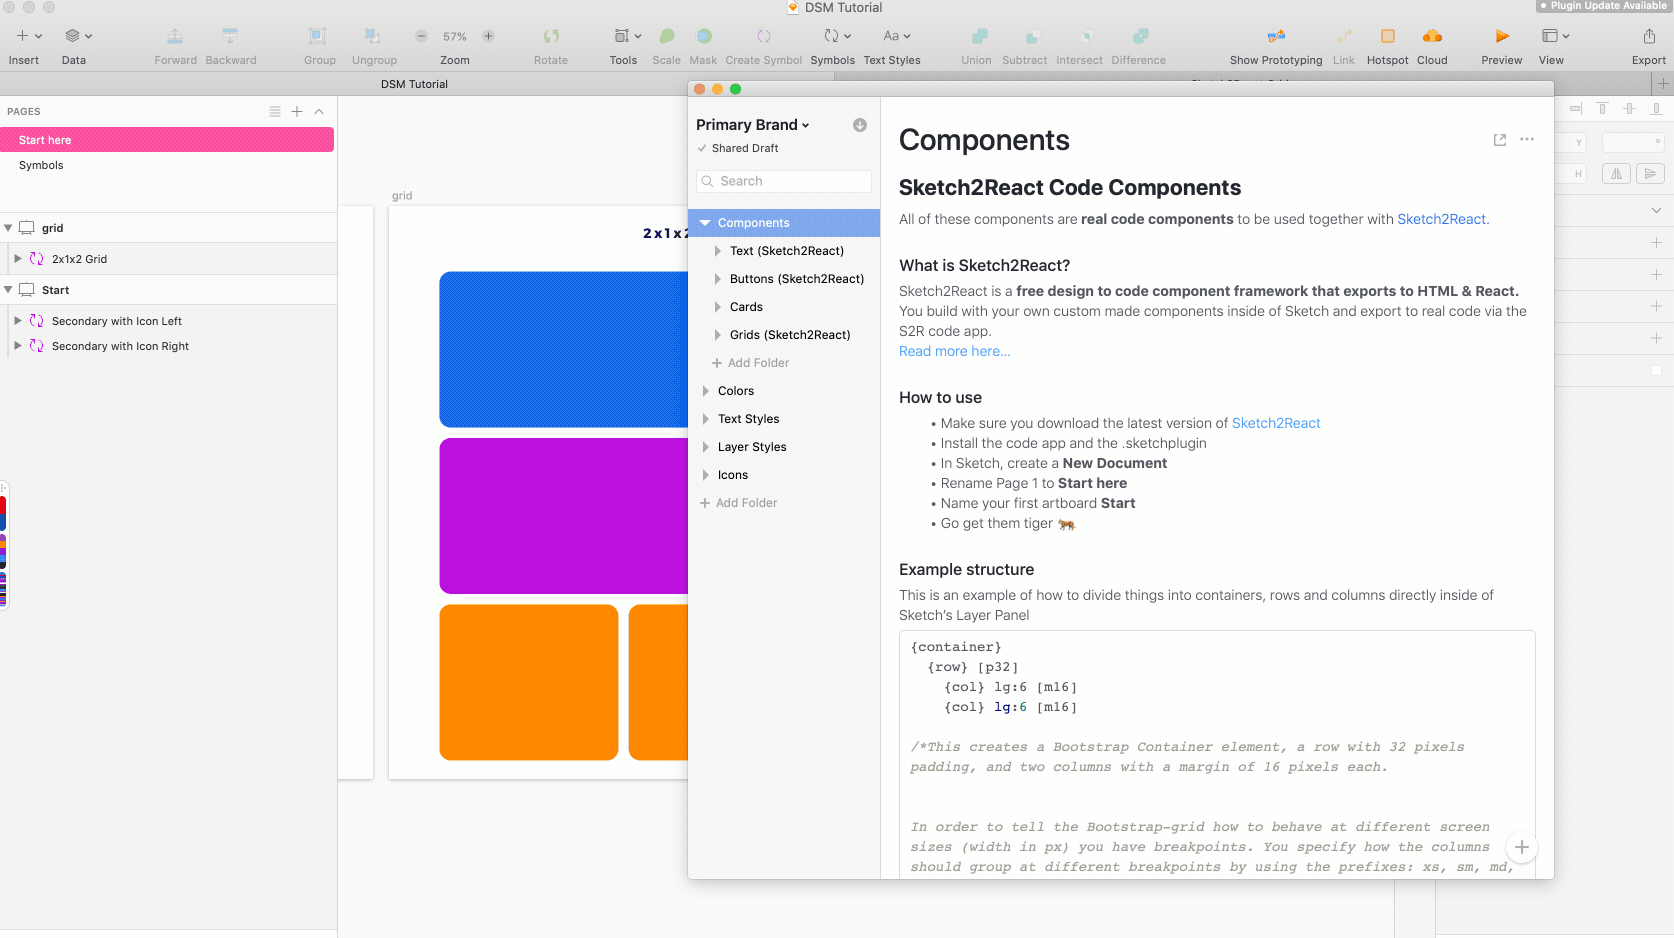This screenshot has width=1674, height=938.
Task: Open the Cloud toolbar icon
Action: (x=1432, y=36)
